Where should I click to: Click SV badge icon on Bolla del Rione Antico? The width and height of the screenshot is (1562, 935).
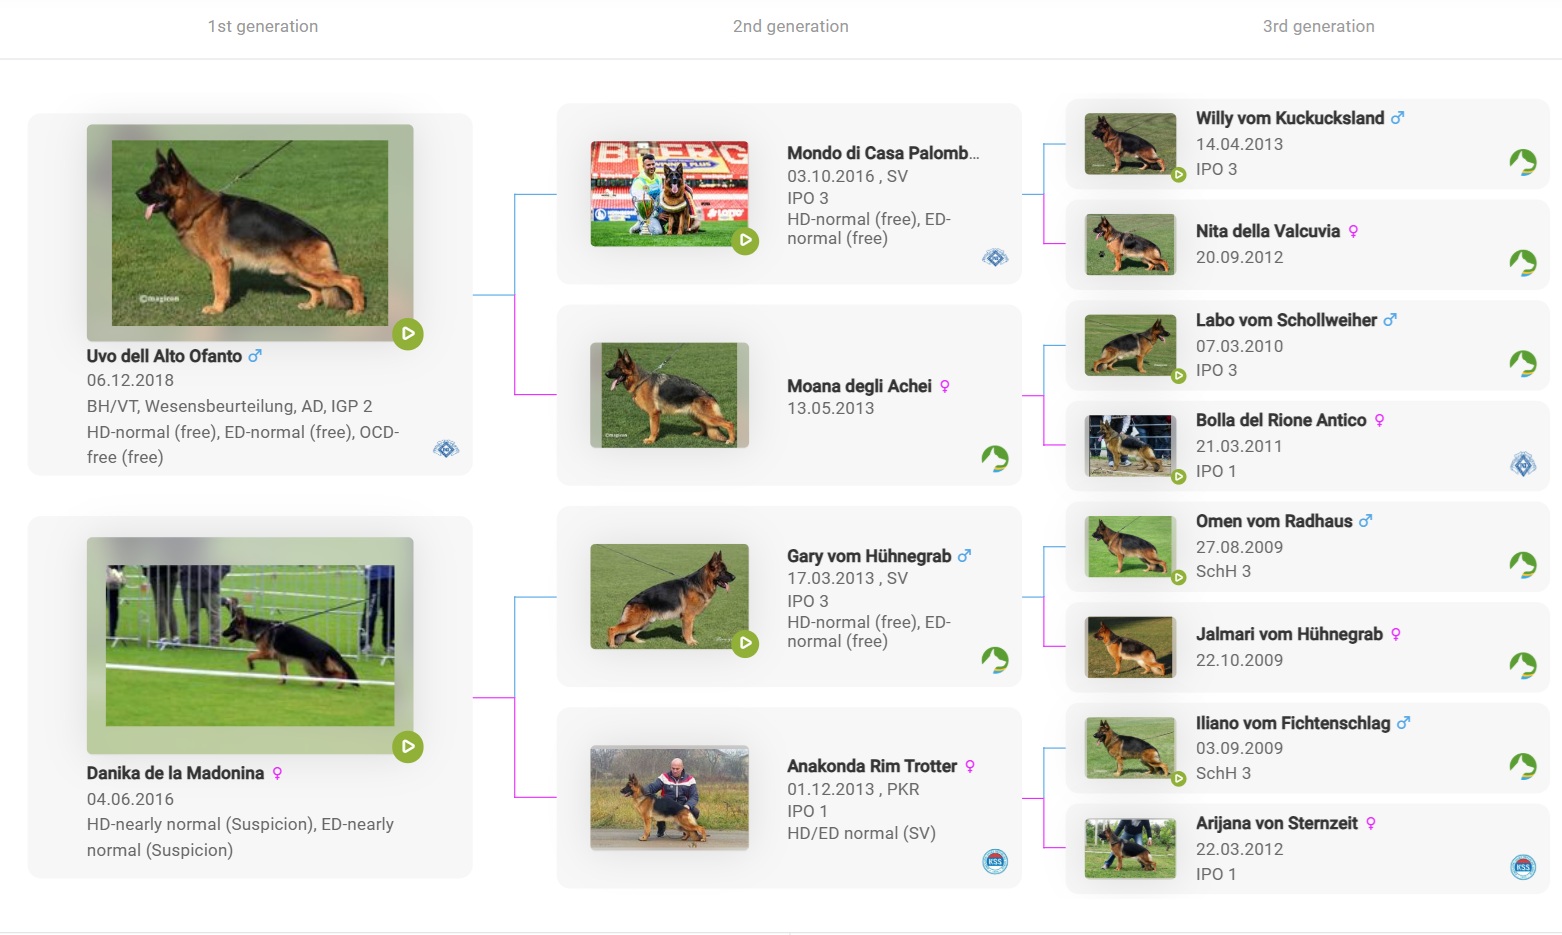[x=1523, y=464]
